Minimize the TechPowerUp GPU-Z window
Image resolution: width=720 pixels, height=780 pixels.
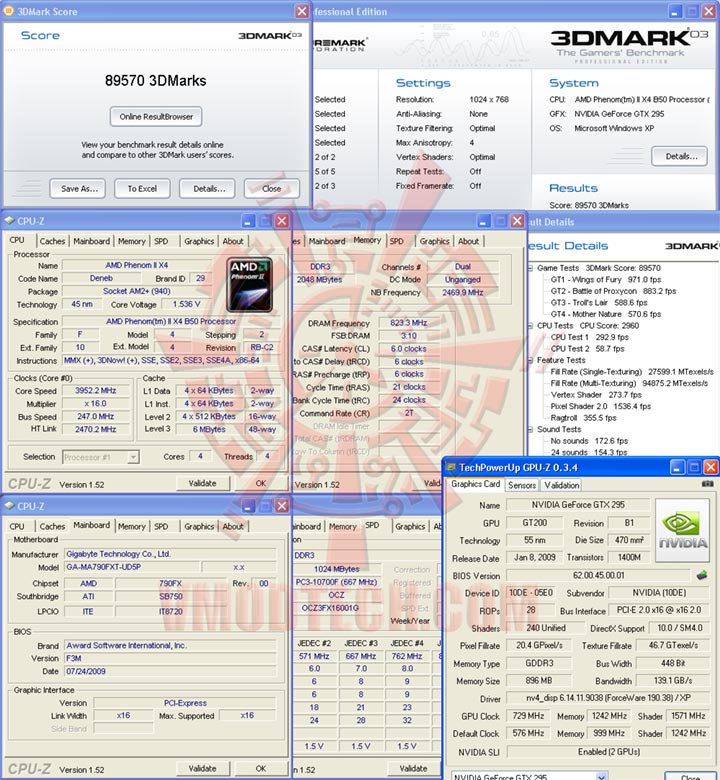point(677,467)
